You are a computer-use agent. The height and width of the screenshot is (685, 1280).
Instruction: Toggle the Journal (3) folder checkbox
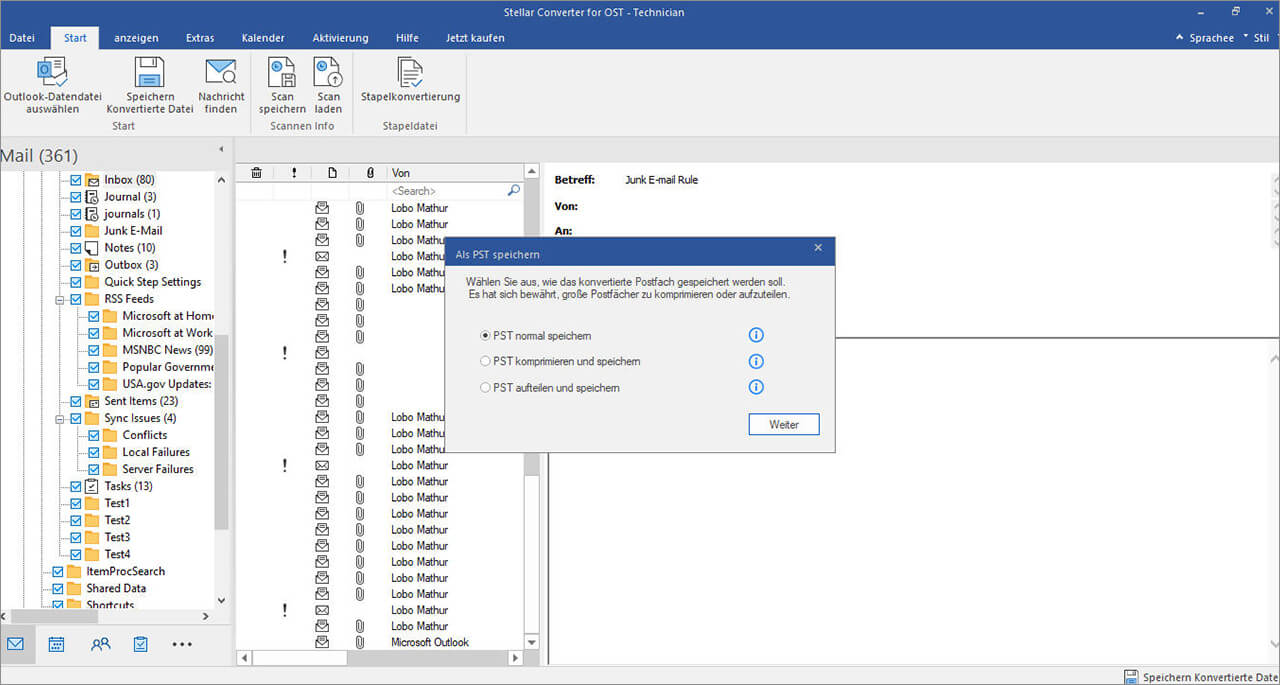pos(76,197)
